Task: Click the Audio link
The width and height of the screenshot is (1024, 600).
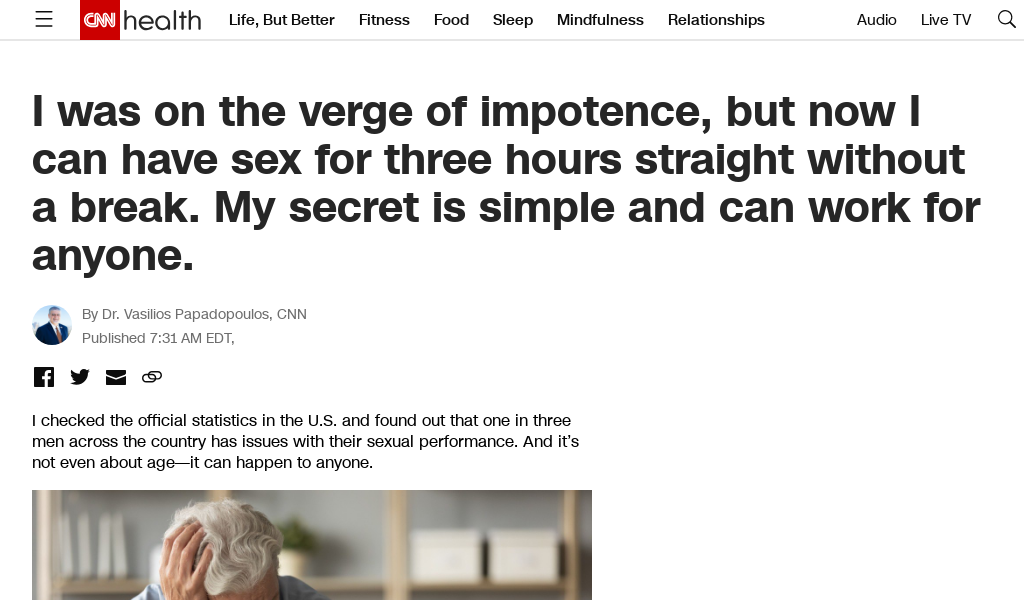Action: (x=876, y=20)
